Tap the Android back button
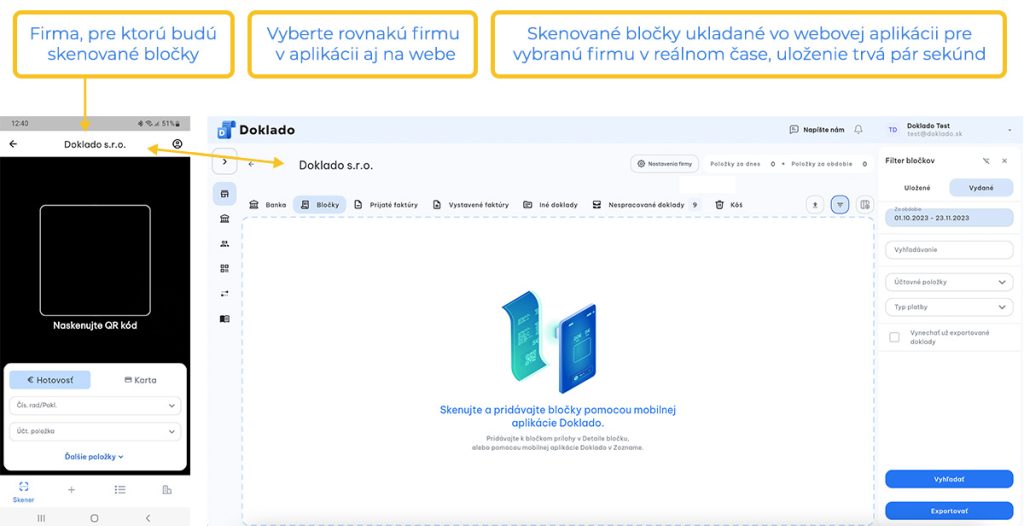 (x=148, y=518)
